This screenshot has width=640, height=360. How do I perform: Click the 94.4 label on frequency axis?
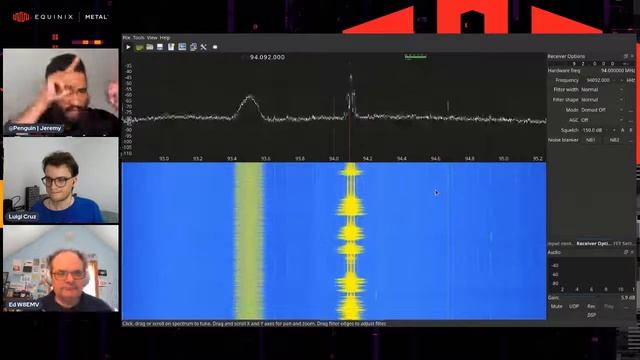[x=401, y=159]
